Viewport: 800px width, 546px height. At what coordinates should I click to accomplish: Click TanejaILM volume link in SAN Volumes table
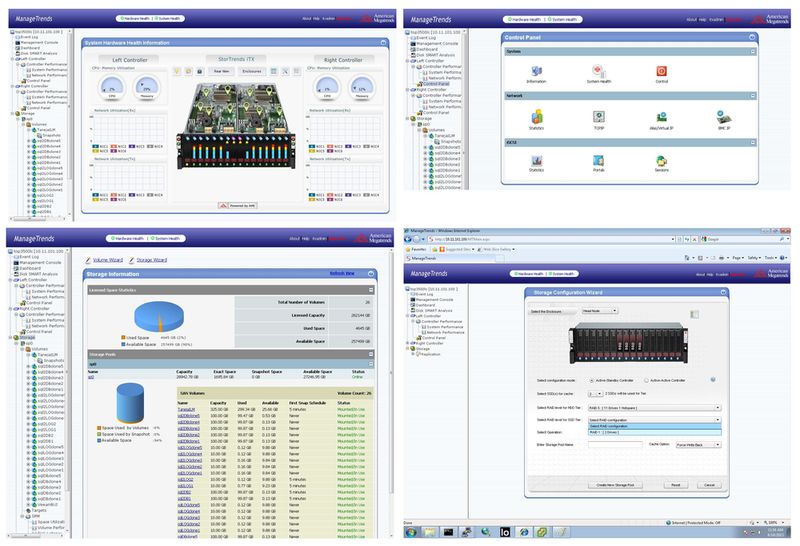186,409
